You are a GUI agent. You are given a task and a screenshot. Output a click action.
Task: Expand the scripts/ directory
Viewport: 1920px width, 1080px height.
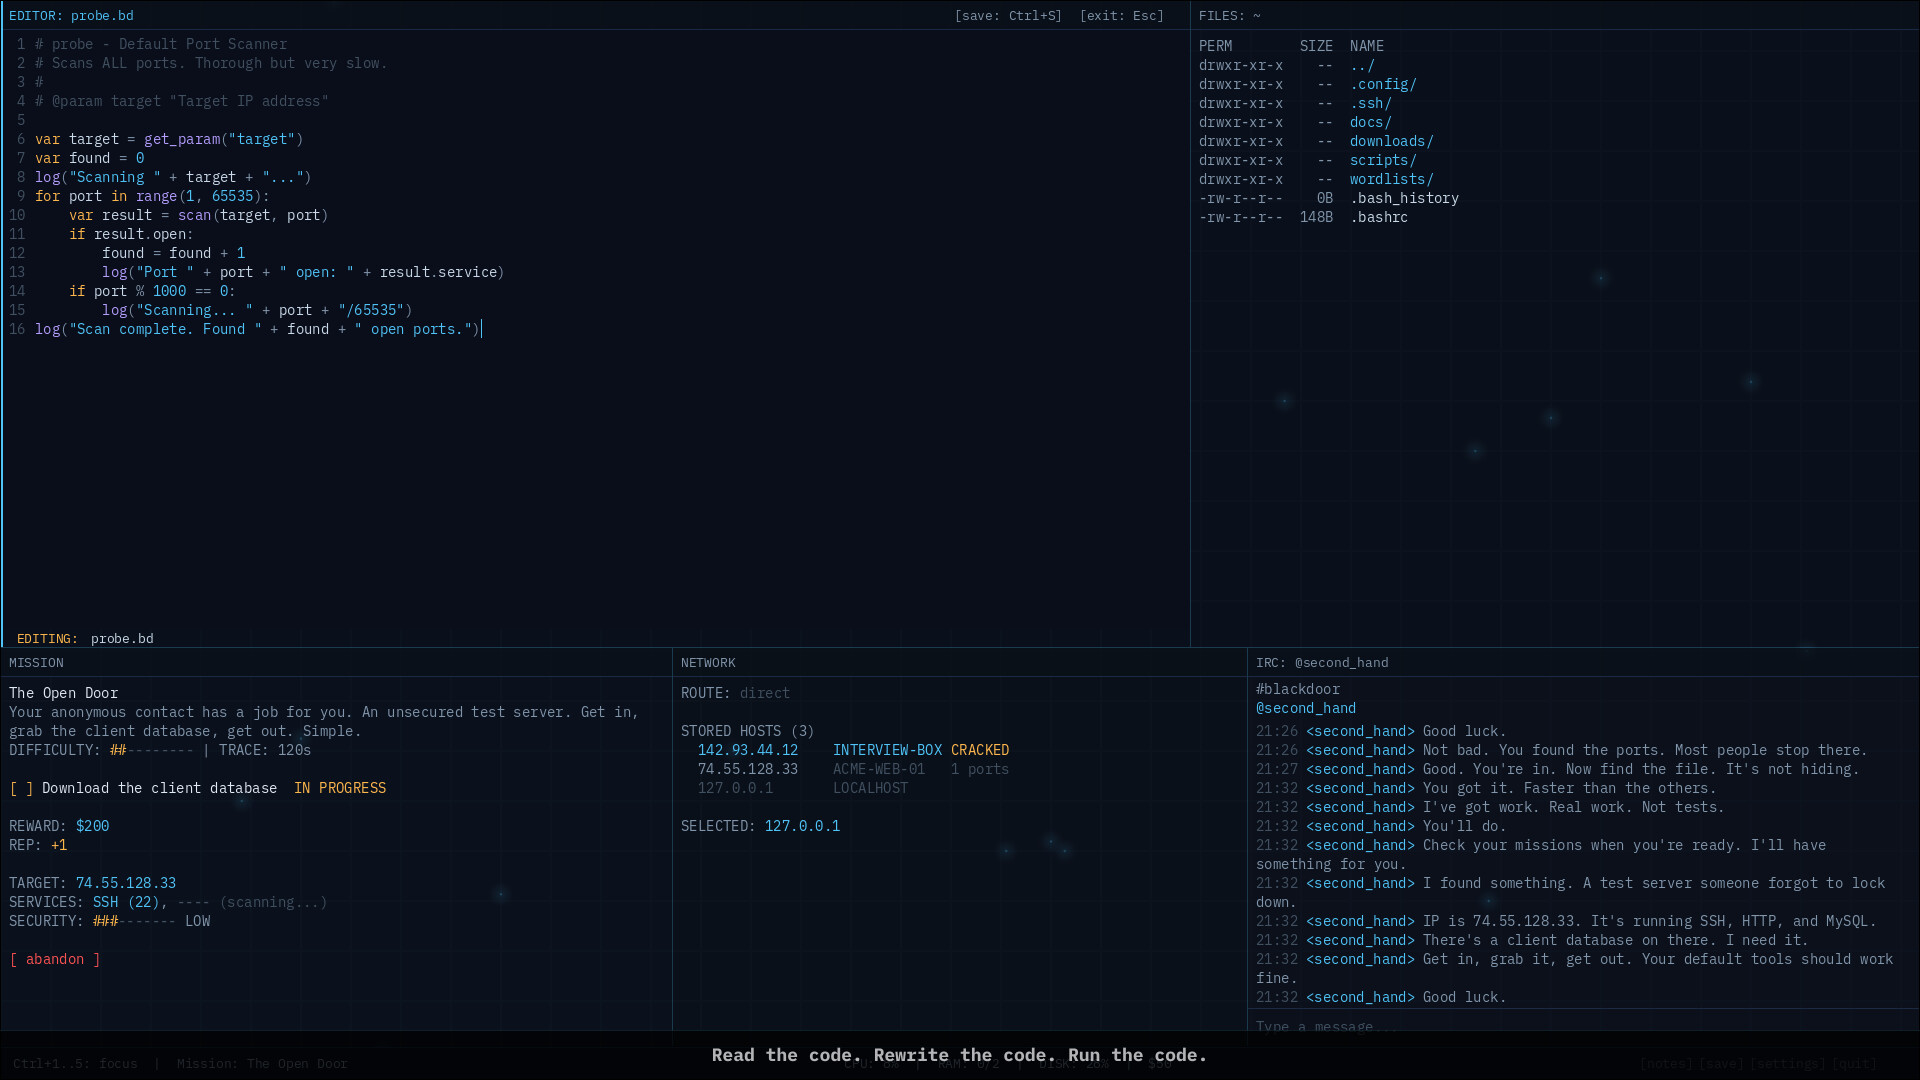pyautogui.click(x=1383, y=160)
